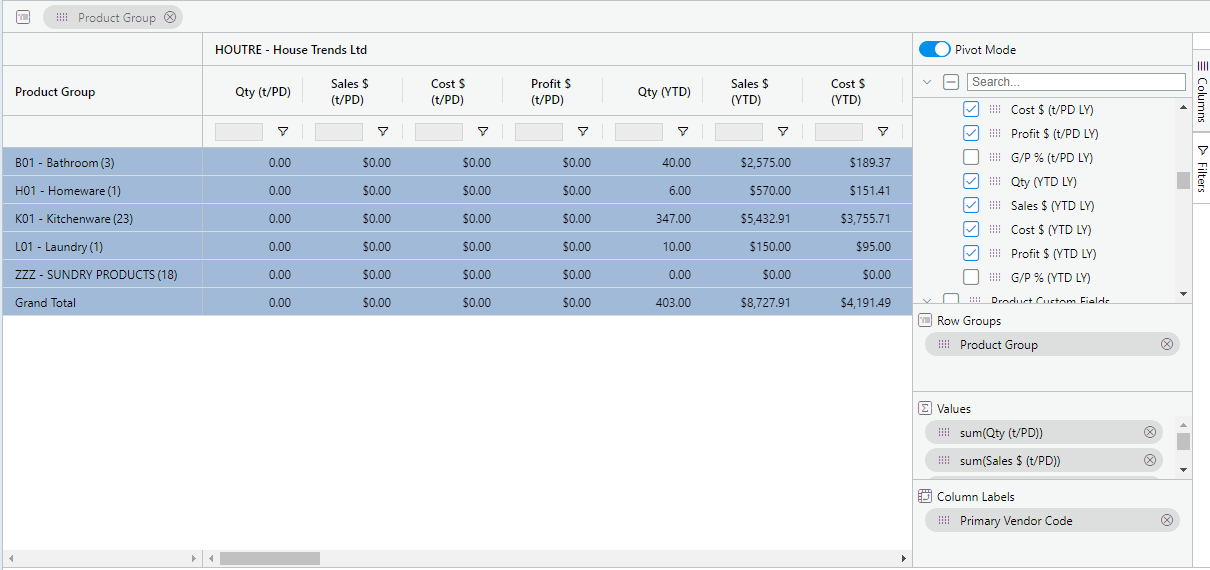Viewport: 1210px width, 570px height.
Task: Open filter for Profit $ (t/PD) column
Action: pos(583,132)
